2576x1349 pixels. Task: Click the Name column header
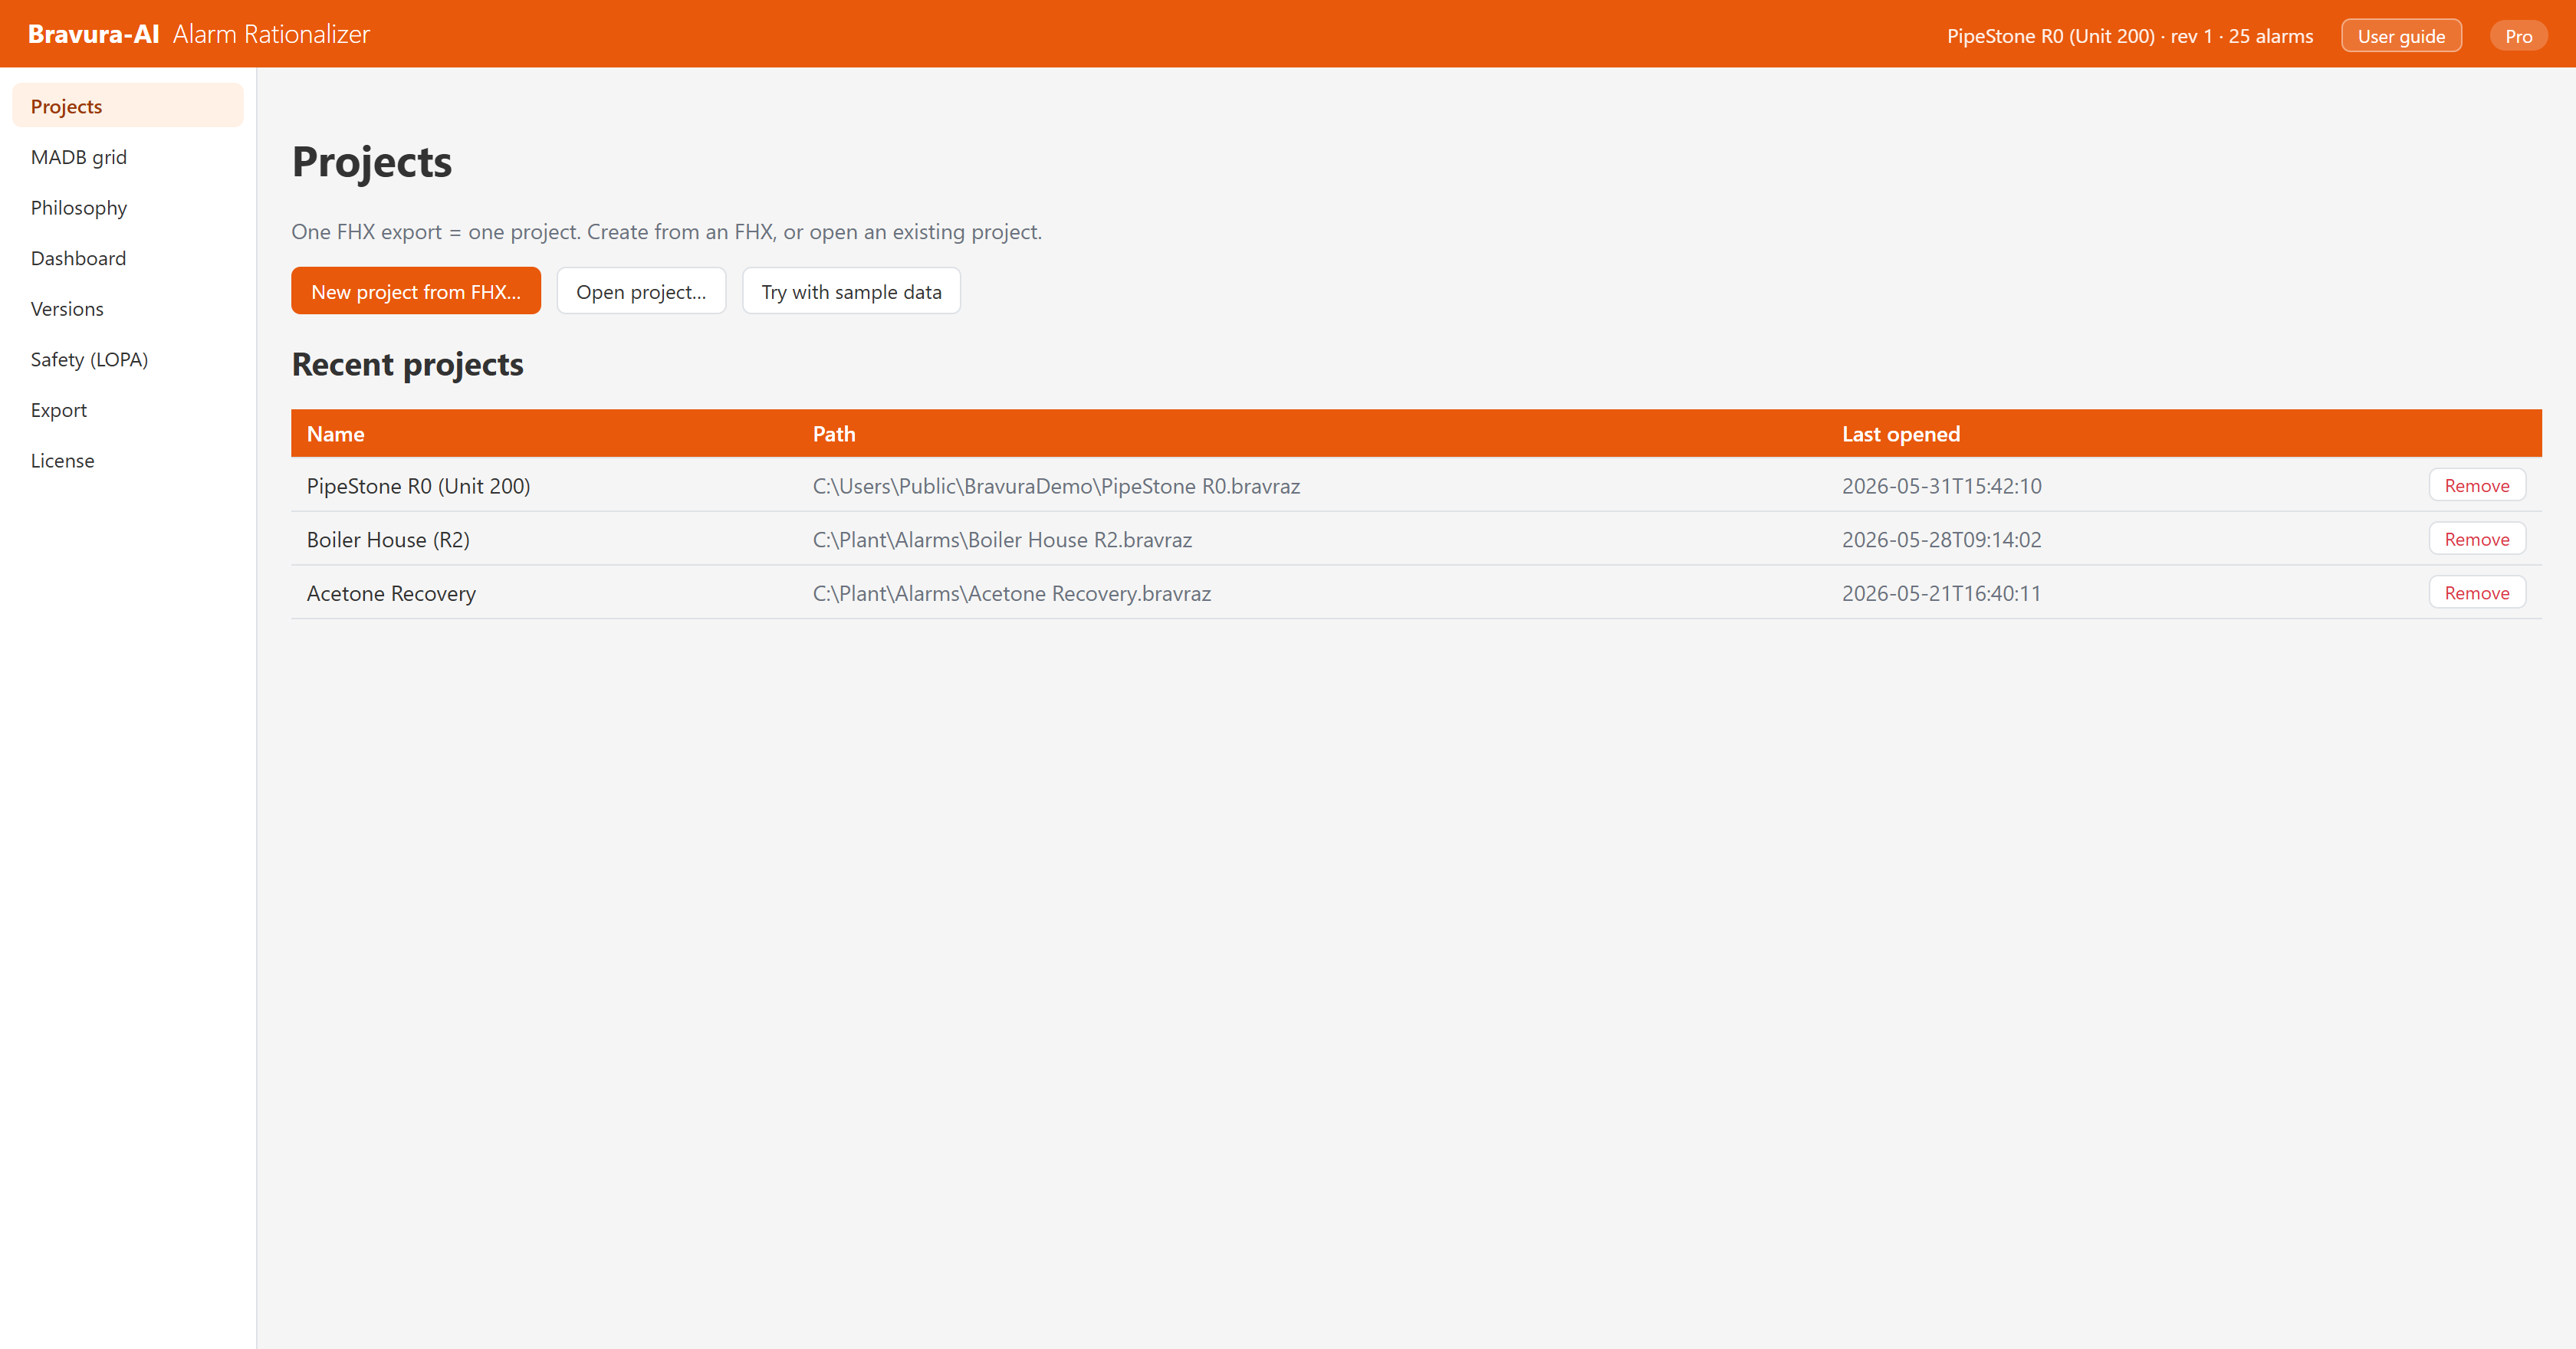[x=335, y=433]
